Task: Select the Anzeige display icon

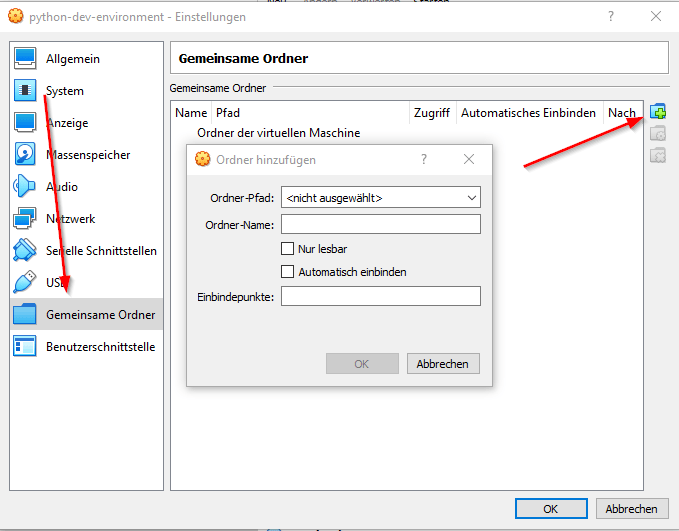Action: [x=25, y=122]
